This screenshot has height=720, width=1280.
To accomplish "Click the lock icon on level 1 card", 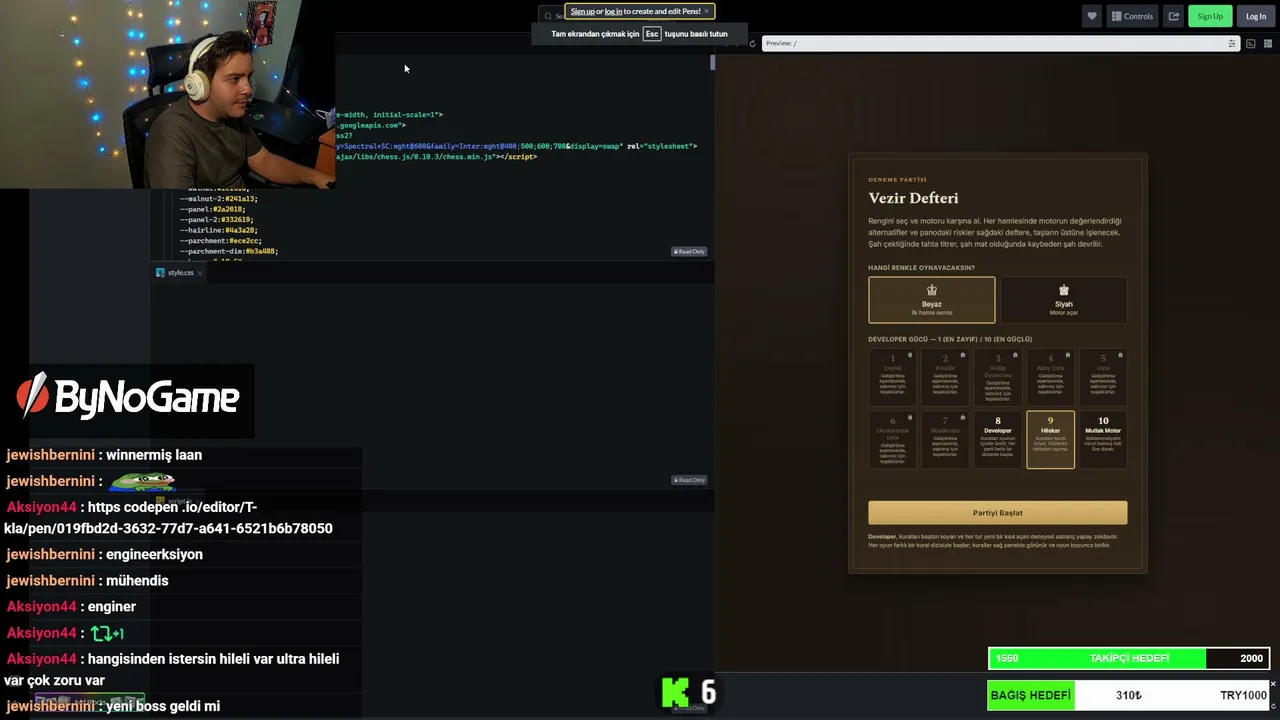I will tap(910, 355).
